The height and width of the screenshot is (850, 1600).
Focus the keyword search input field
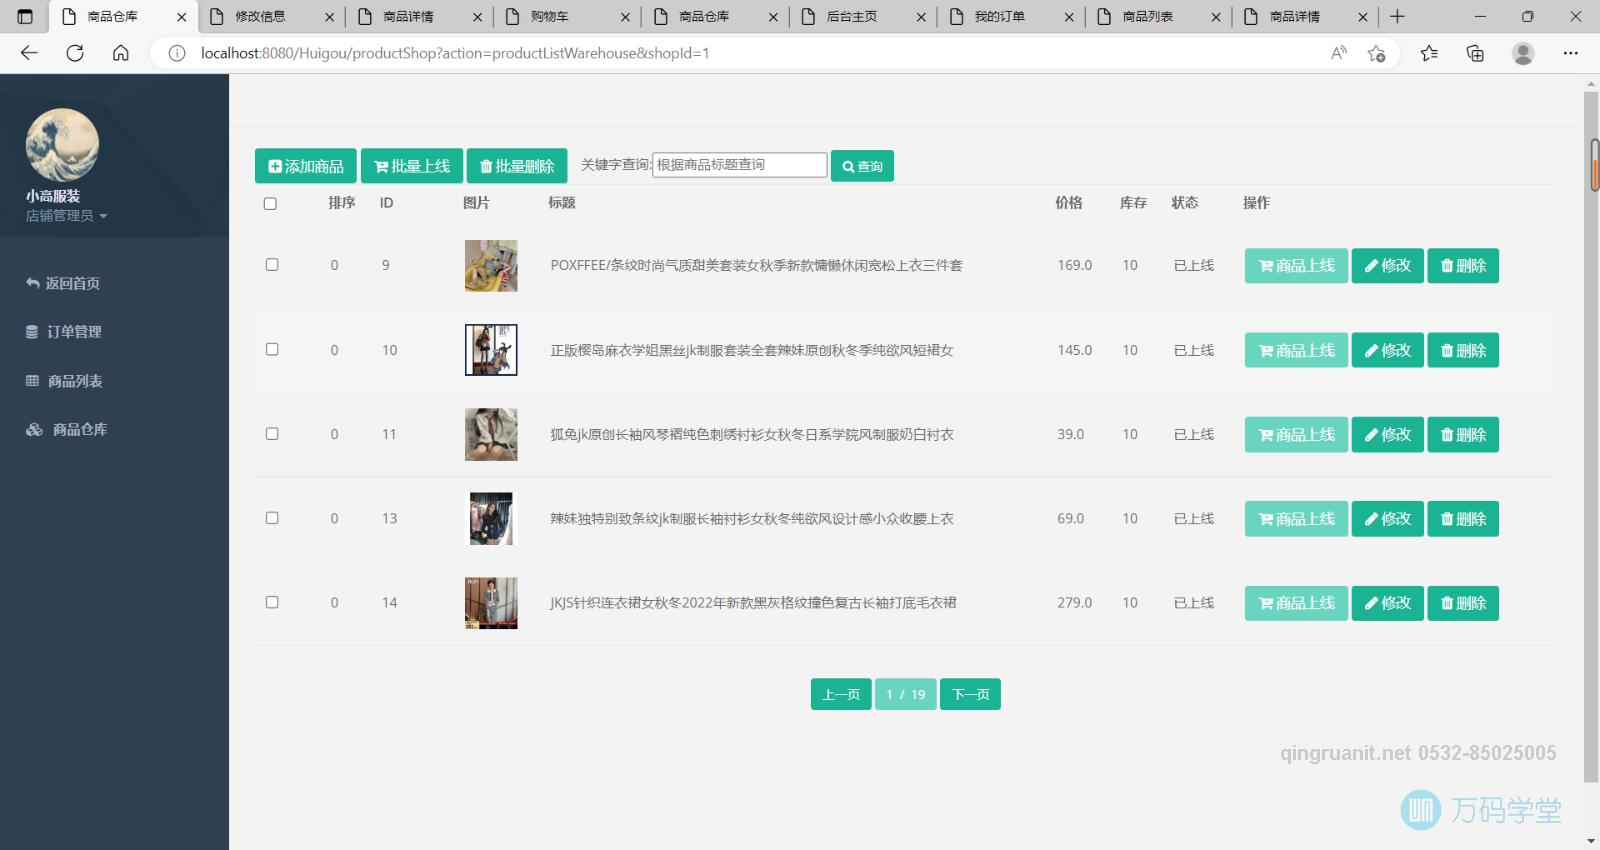tap(740, 165)
